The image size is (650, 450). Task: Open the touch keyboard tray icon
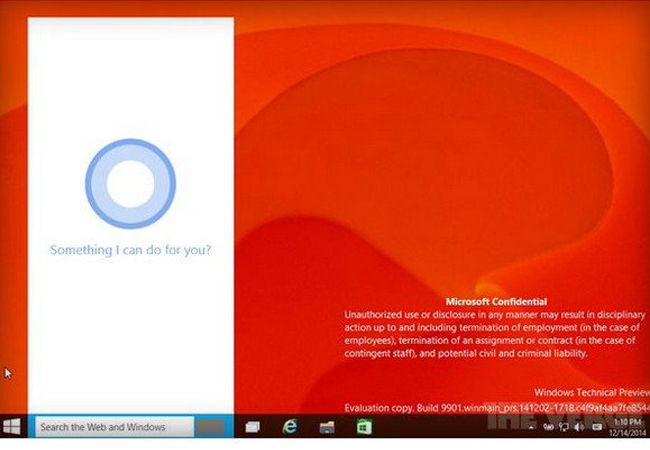tap(597, 427)
